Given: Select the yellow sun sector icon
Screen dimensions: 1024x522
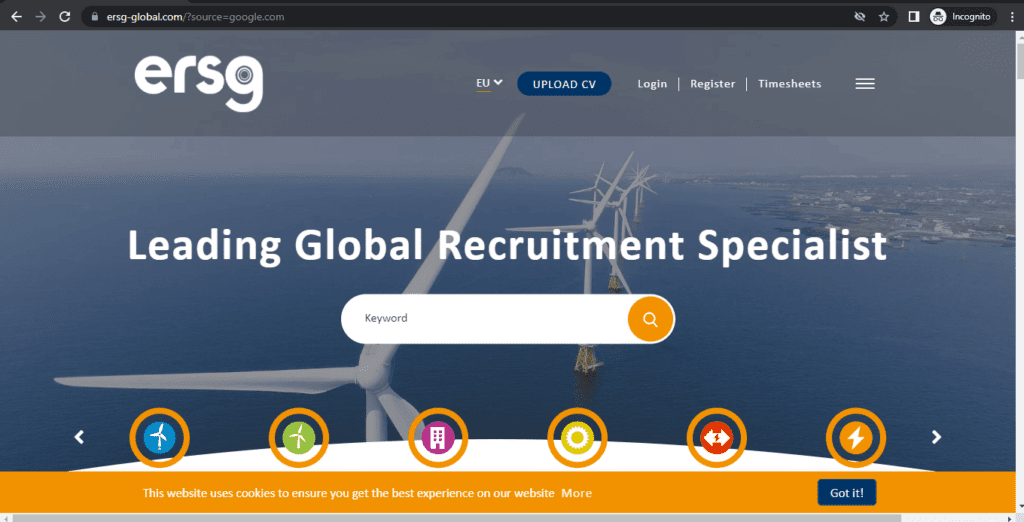Looking at the screenshot, I should pyautogui.click(x=577, y=437).
